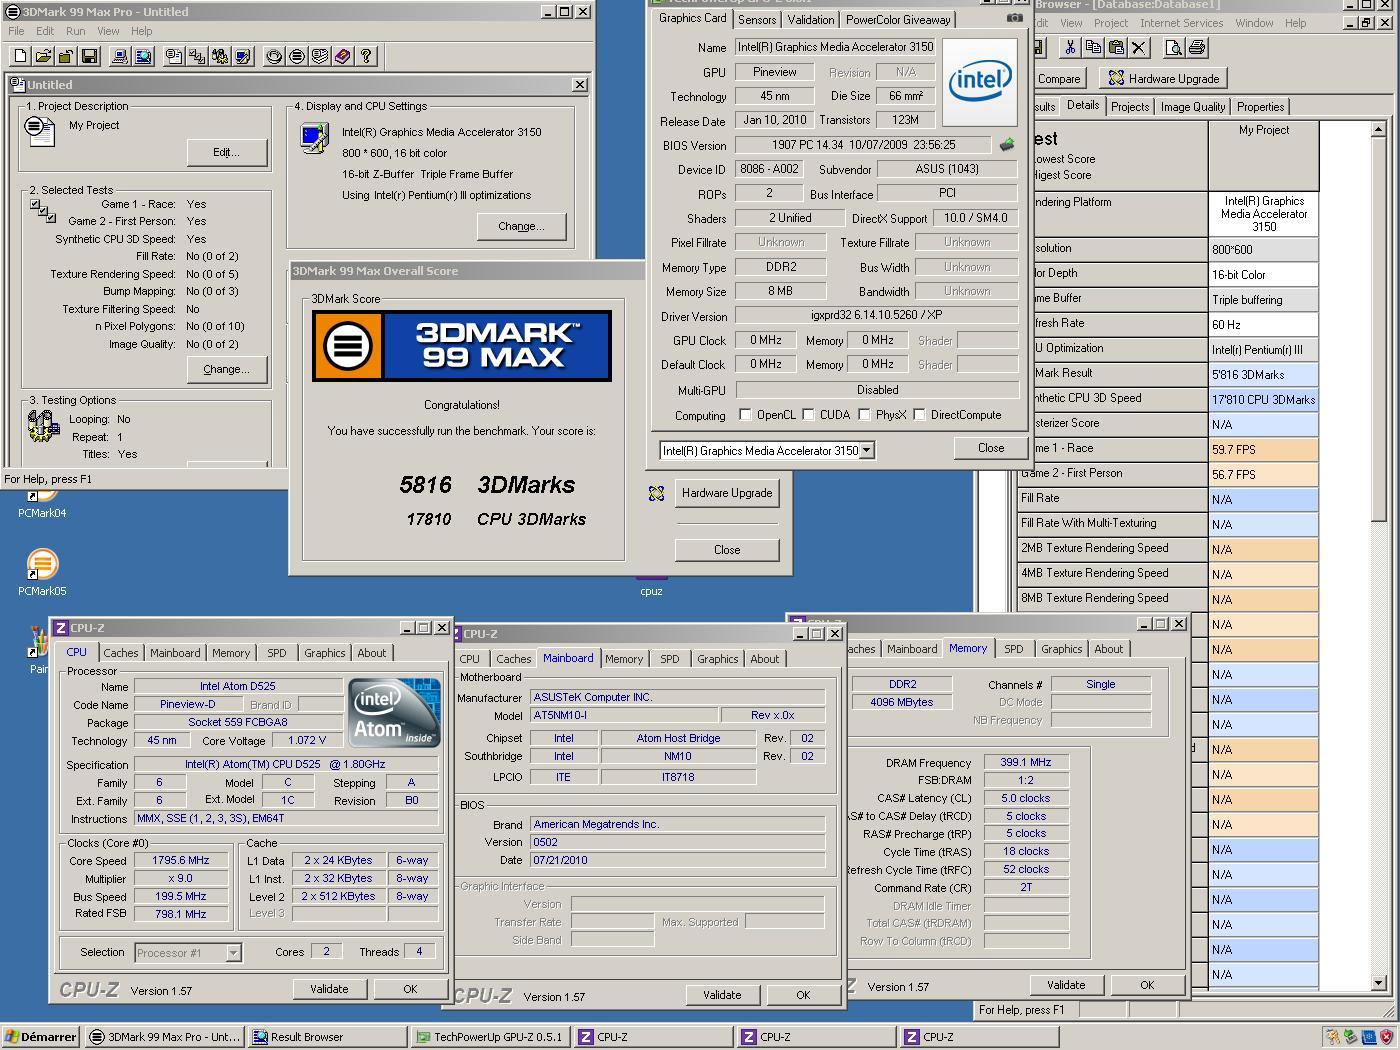This screenshot has width=1400, height=1050.
Task: Click the My Project column header in Result Browser
Action: tap(1264, 155)
